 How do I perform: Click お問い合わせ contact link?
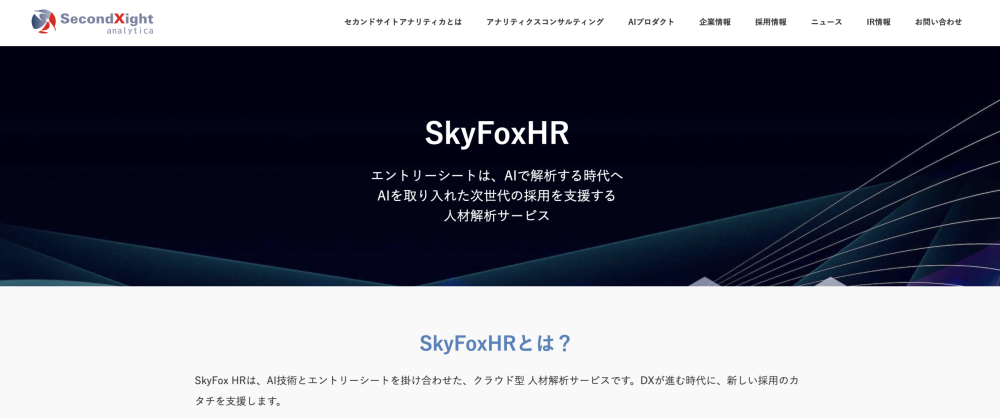pos(938,22)
